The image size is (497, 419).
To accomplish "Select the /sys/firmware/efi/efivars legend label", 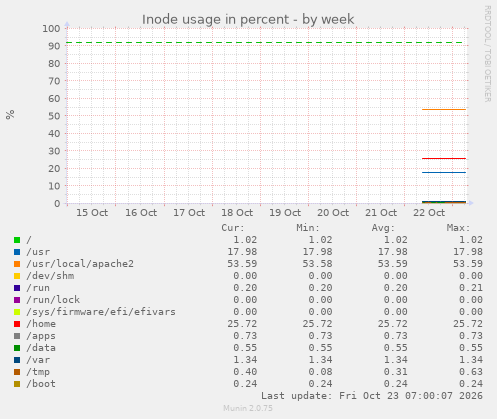I will coord(101,312).
